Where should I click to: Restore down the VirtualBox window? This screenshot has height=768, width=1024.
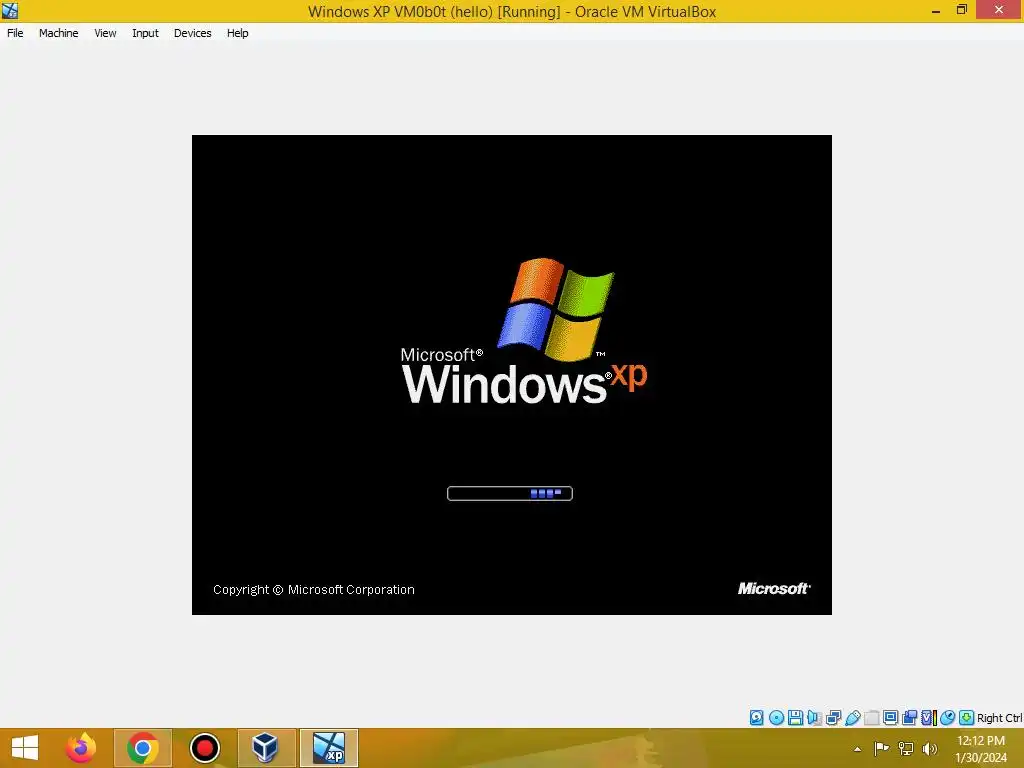point(961,10)
